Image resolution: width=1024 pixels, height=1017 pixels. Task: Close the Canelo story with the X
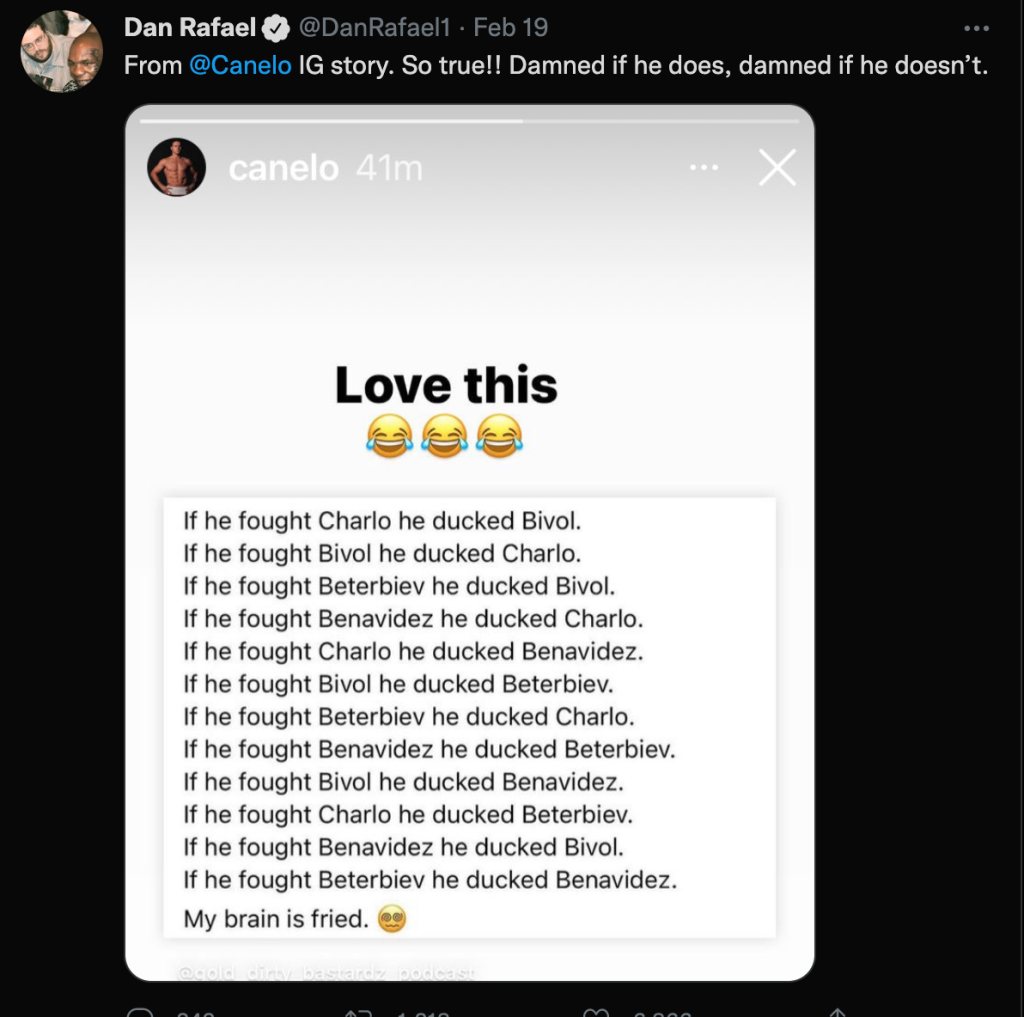pyautogui.click(x=777, y=167)
